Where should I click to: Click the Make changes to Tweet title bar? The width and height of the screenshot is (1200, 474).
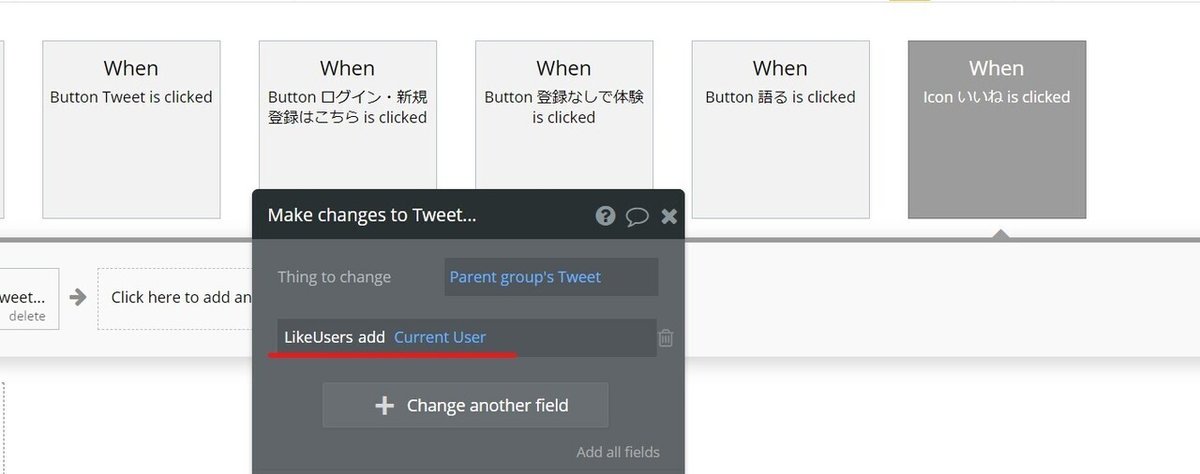click(x=400, y=216)
